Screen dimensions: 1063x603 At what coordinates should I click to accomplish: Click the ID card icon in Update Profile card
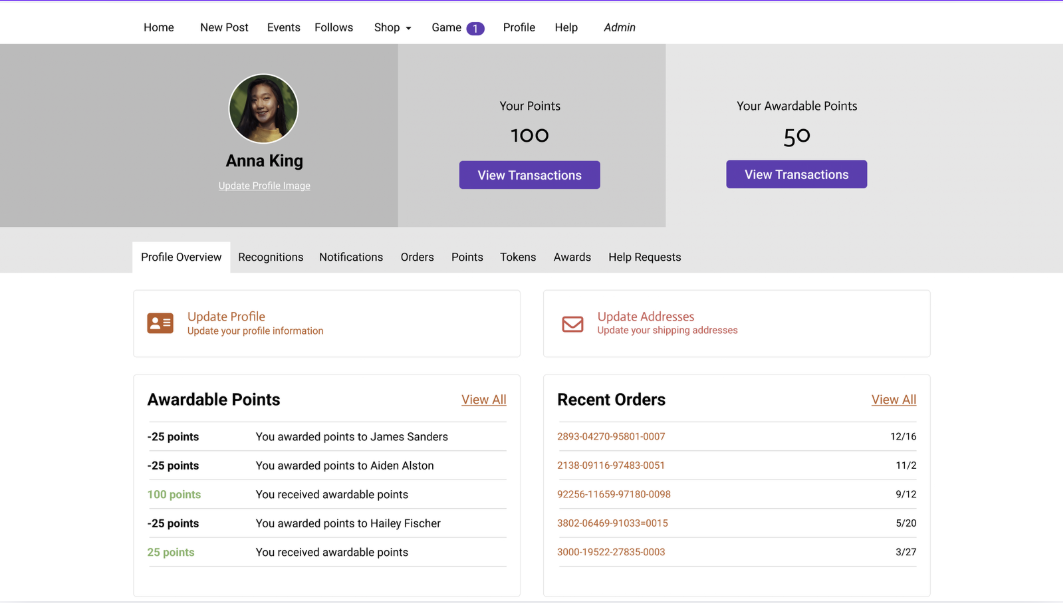pyautogui.click(x=160, y=323)
